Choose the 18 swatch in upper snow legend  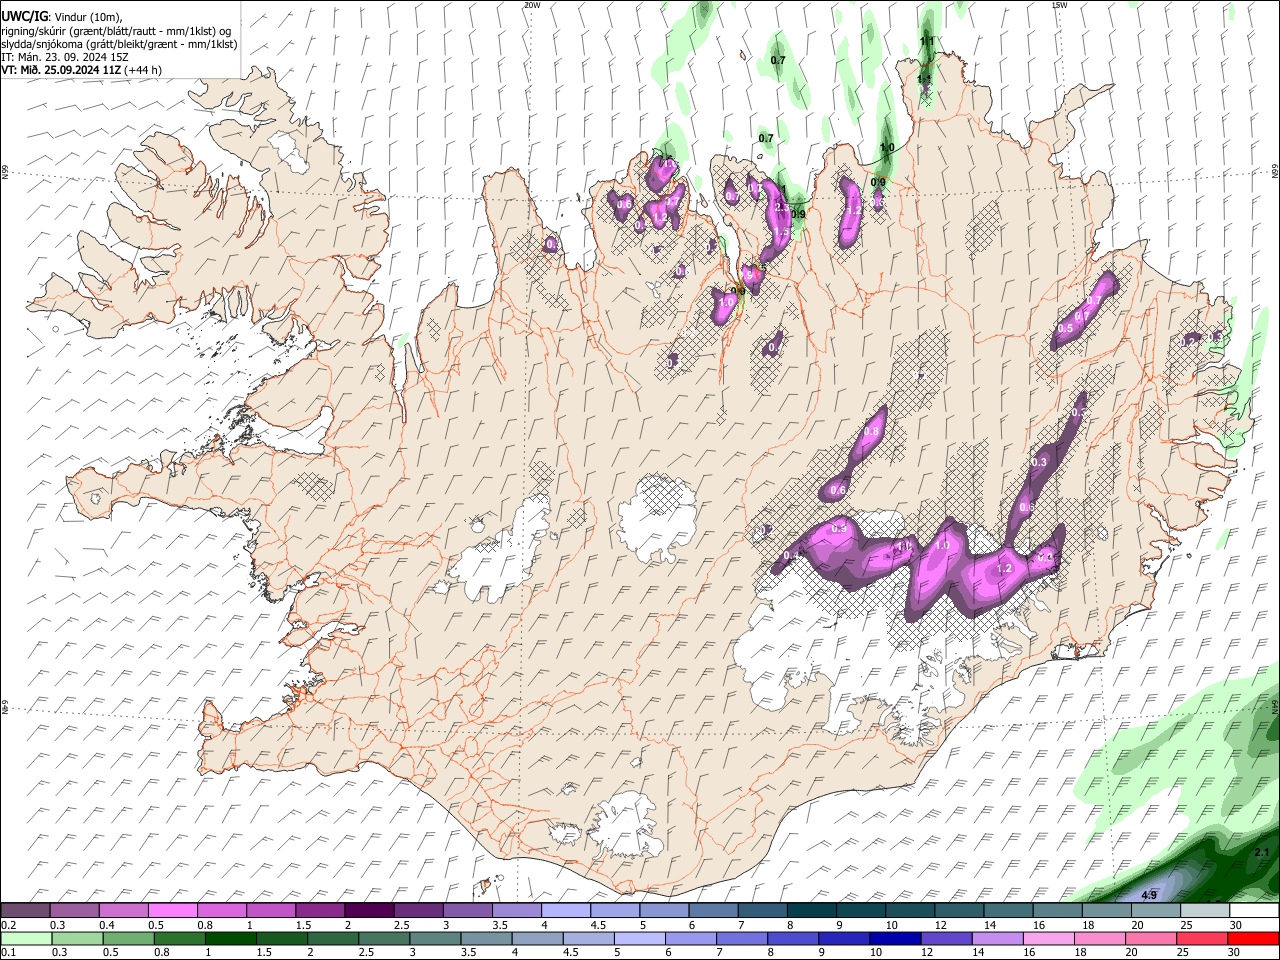pyautogui.click(x=1107, y=911)
